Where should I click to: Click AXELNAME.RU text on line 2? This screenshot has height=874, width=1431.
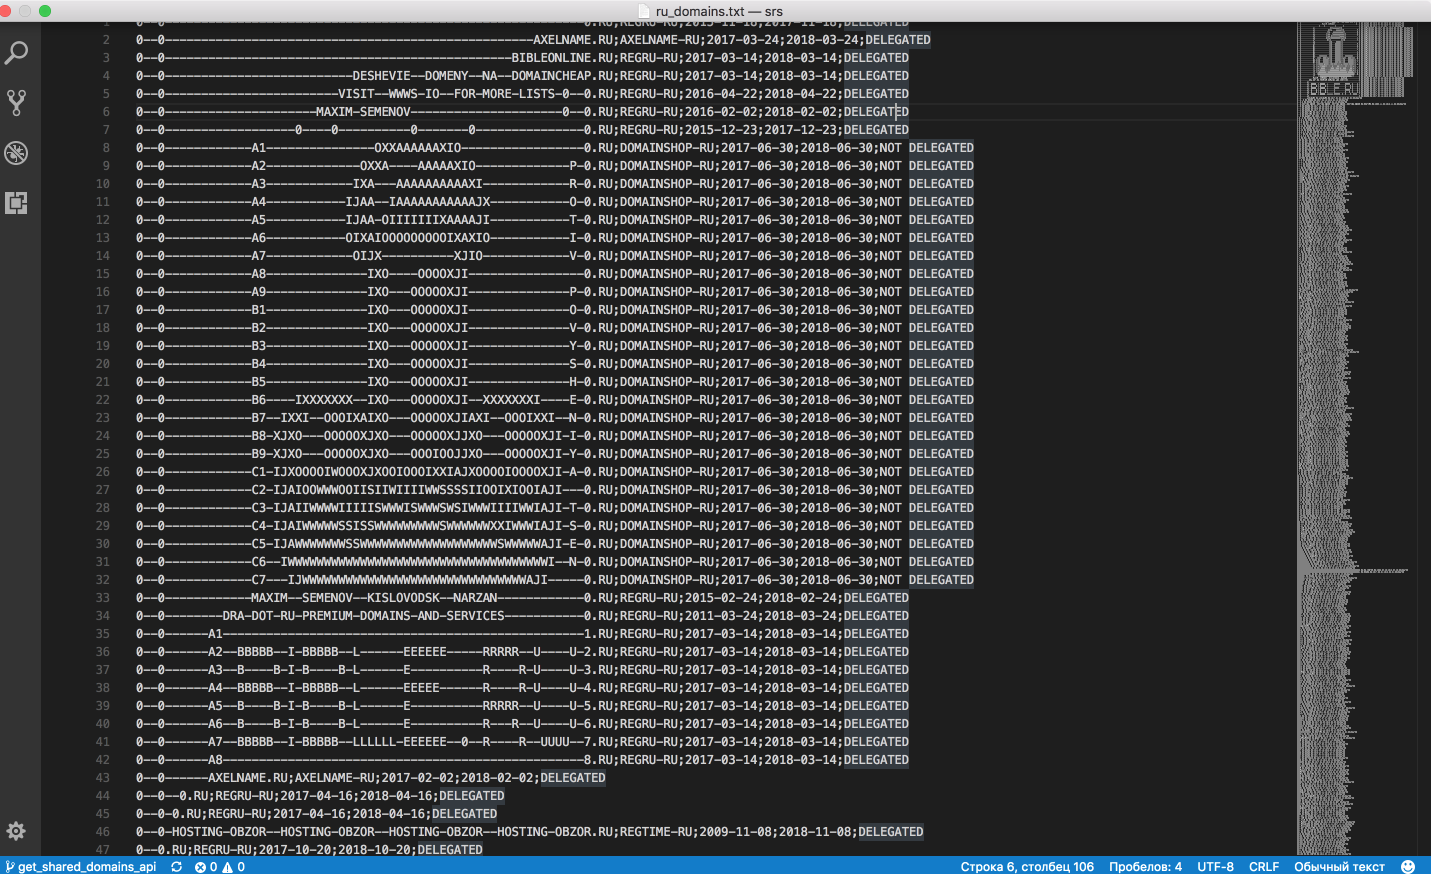[573, 40]
